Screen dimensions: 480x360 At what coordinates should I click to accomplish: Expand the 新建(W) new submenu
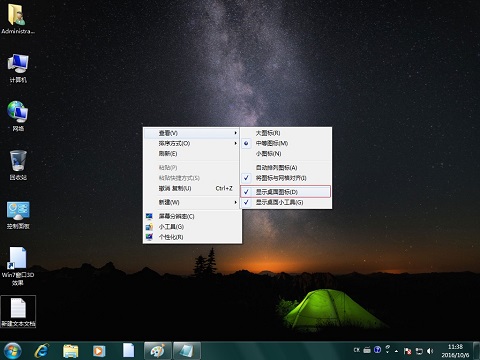192,202
